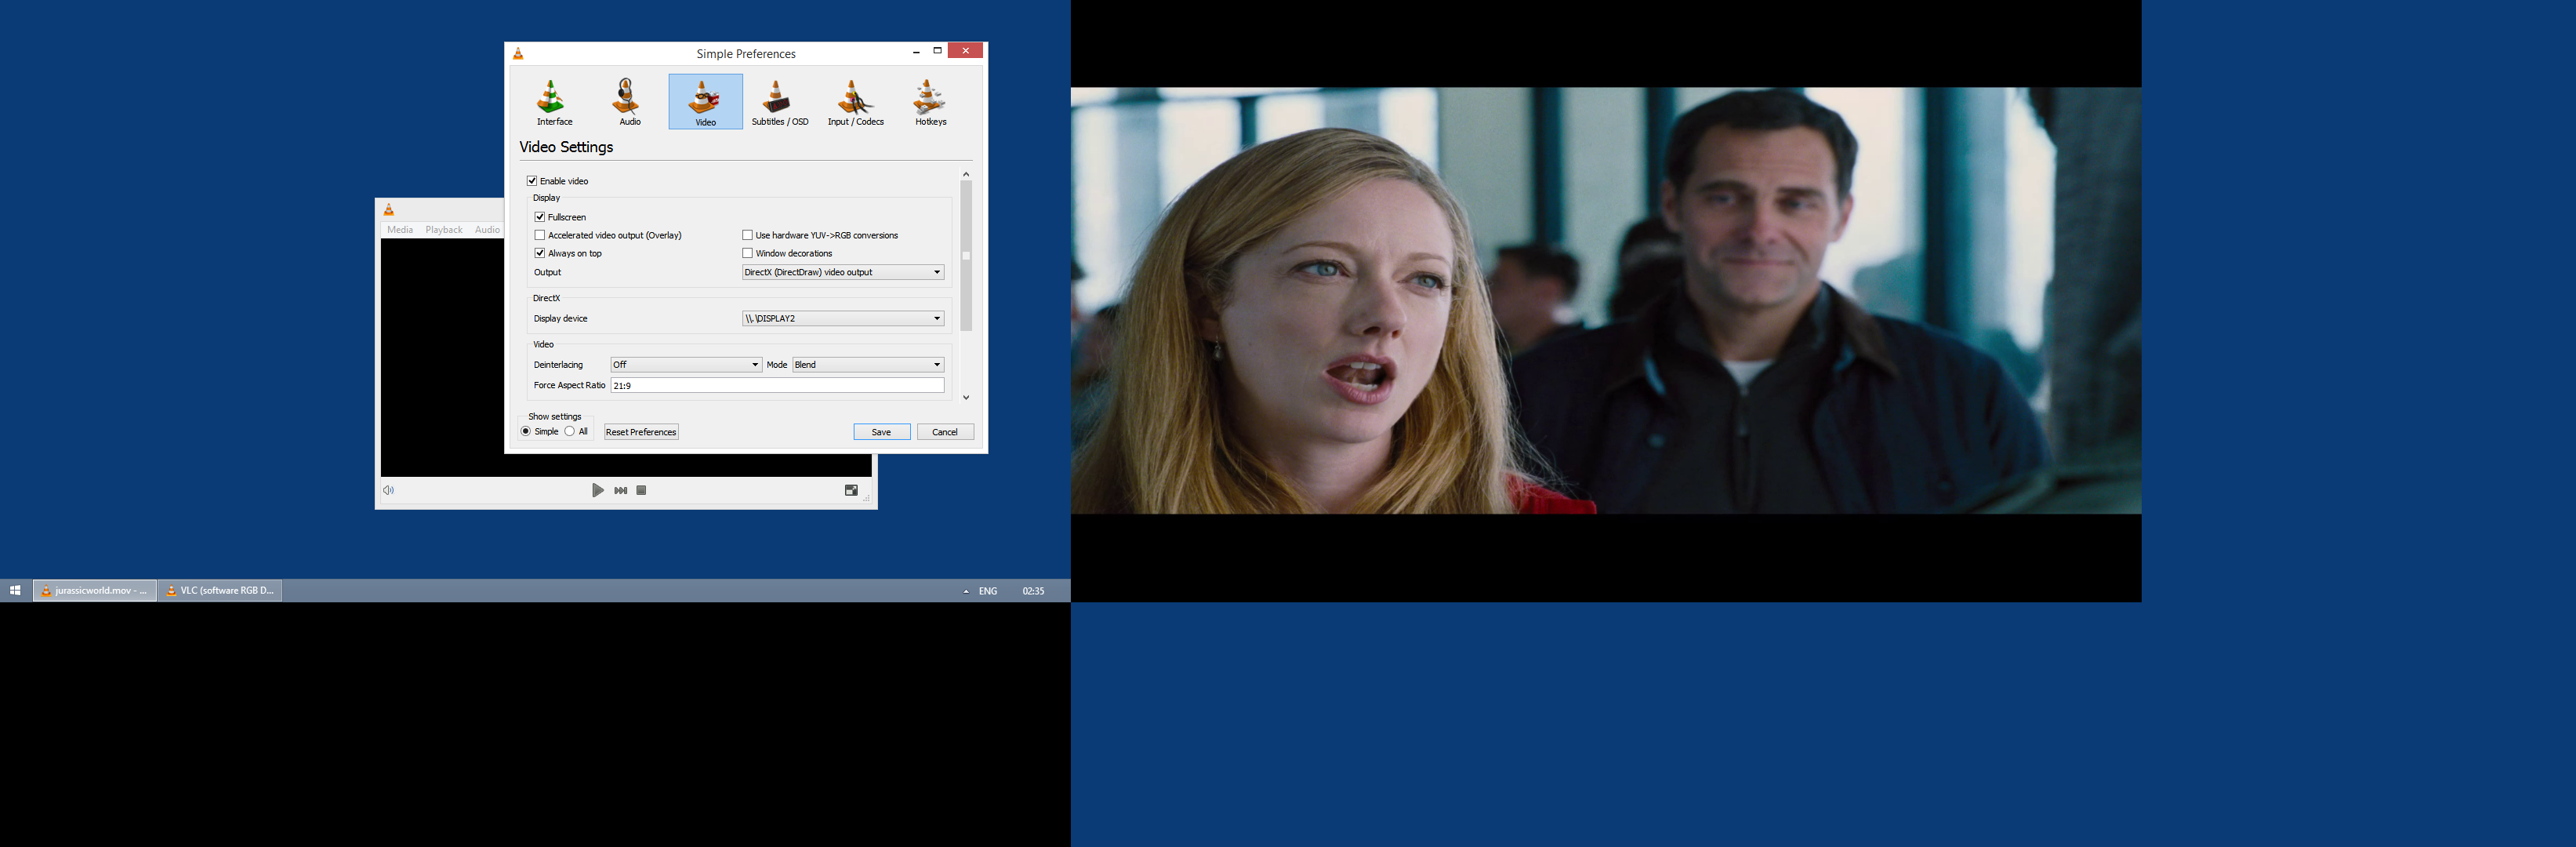
Task: Stop playback with the Stop button
Action: pos(641,490)
